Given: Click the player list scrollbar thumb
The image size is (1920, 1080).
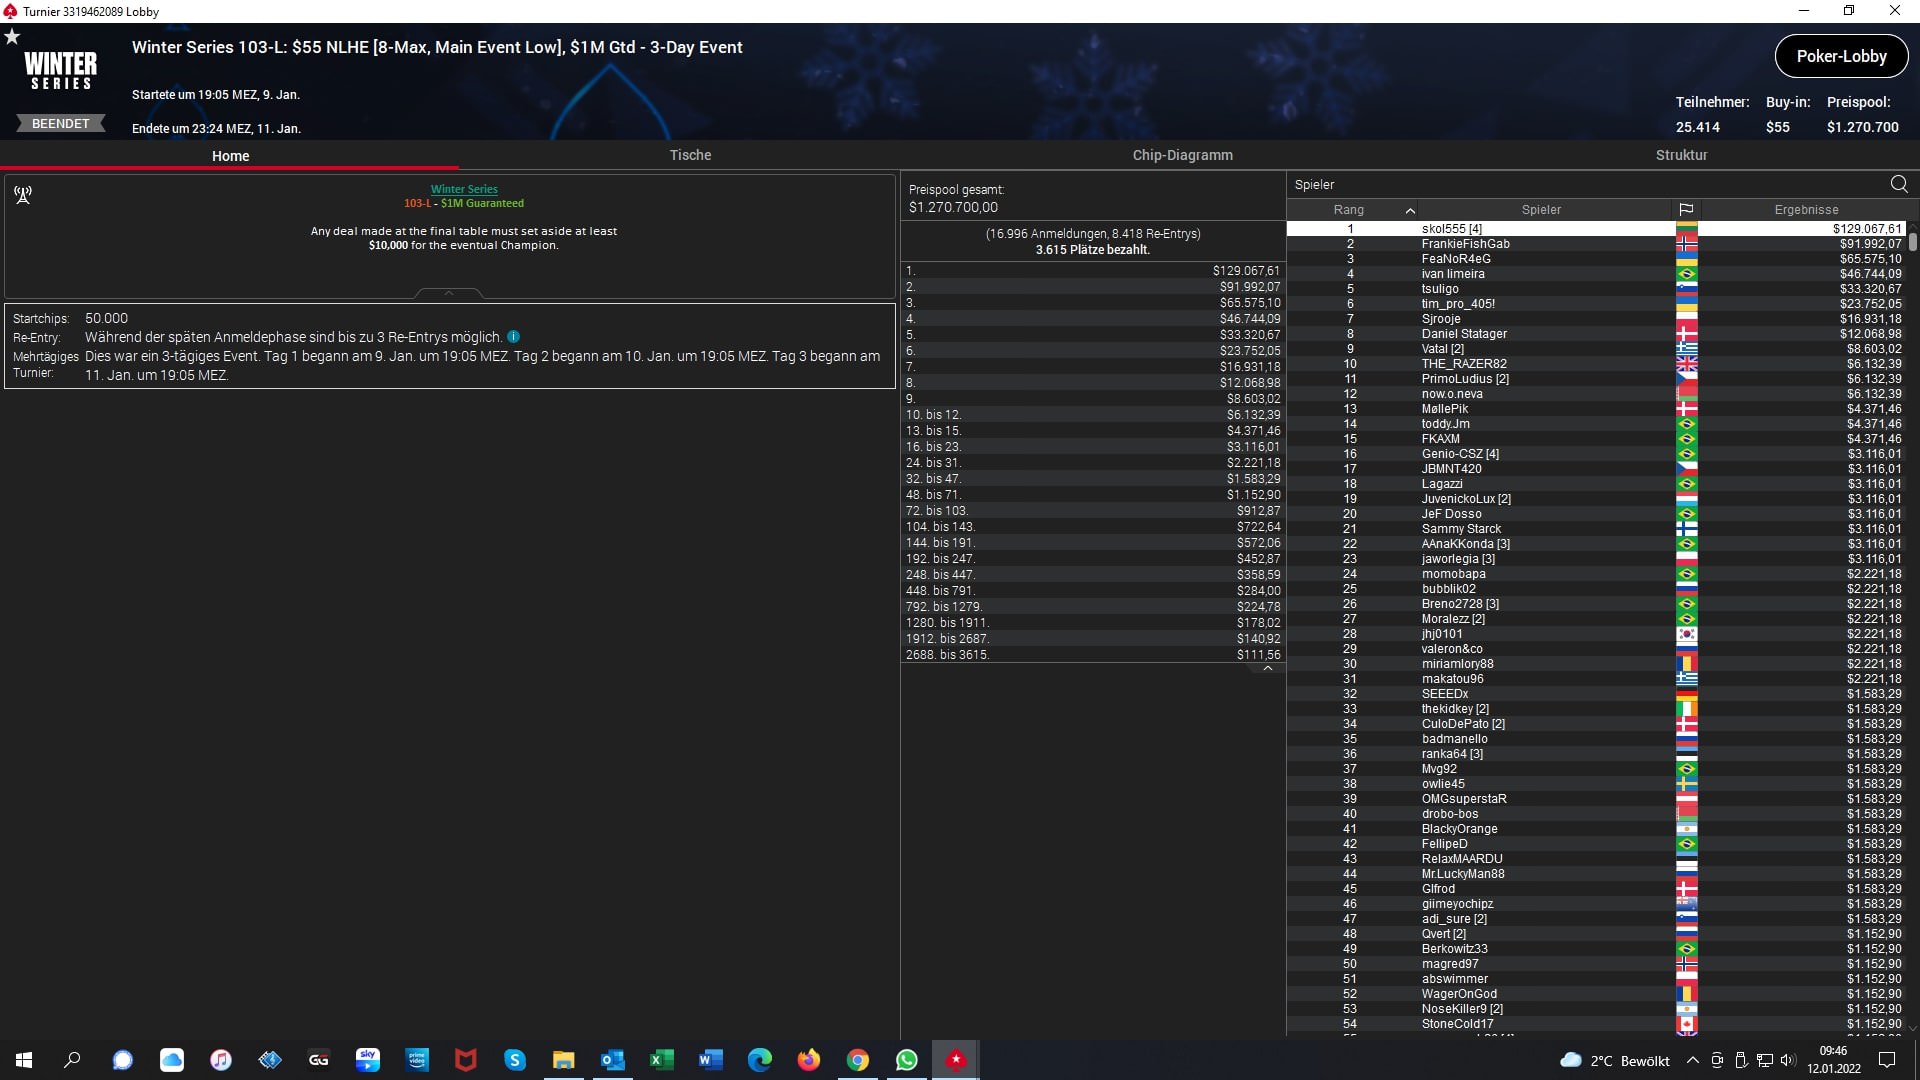Looking at the screenshot, I should (x=1912, y=241).
